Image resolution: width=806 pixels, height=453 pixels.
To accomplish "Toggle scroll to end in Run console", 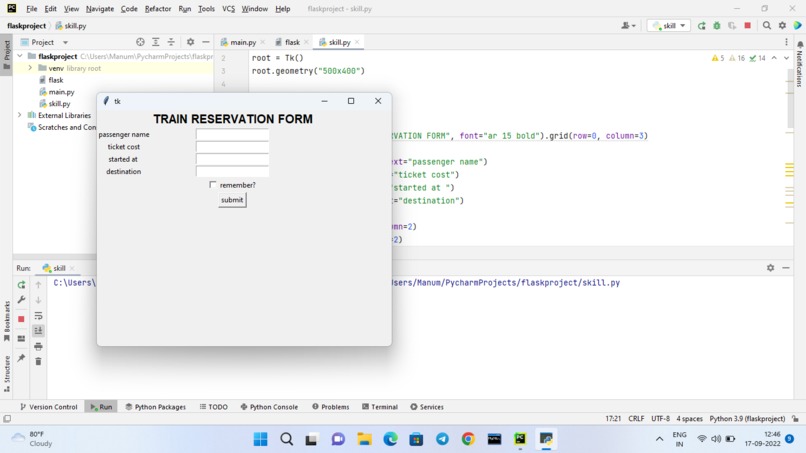I will pos(38,331).
